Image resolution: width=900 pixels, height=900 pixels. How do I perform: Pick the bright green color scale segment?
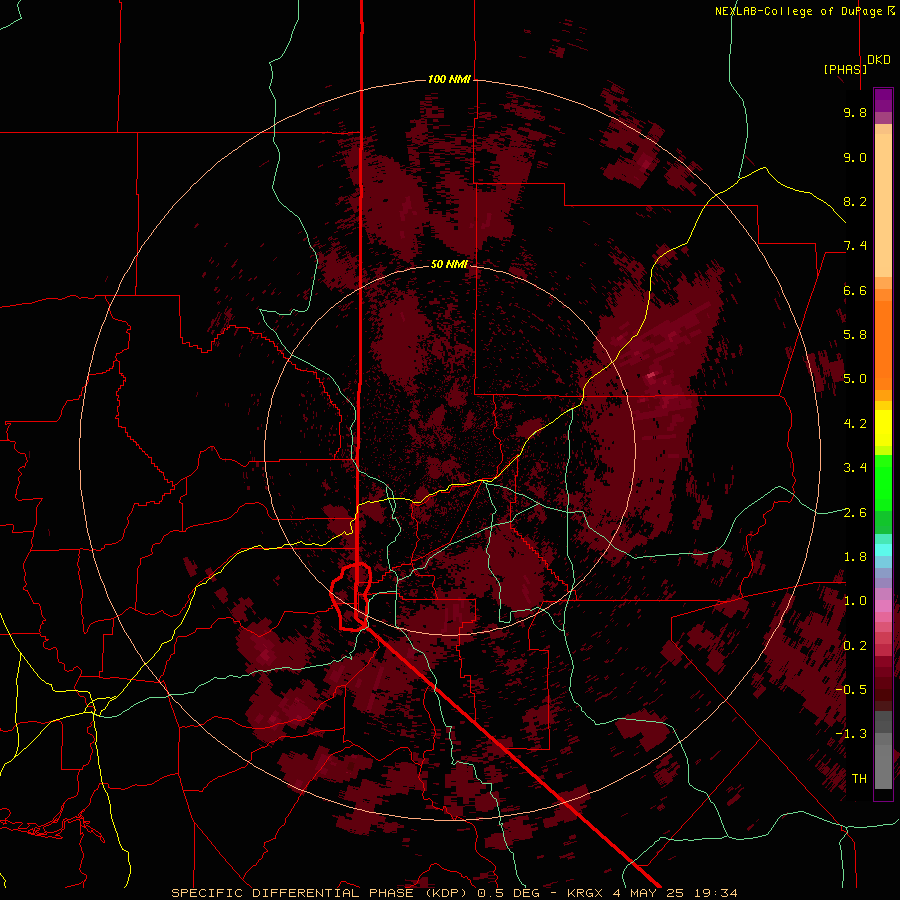(883, 483)
